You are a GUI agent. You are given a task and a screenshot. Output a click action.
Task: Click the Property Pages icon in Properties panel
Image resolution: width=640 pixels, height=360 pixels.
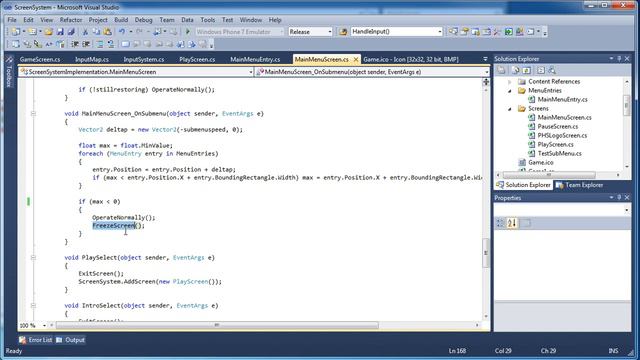coord(526,223)
